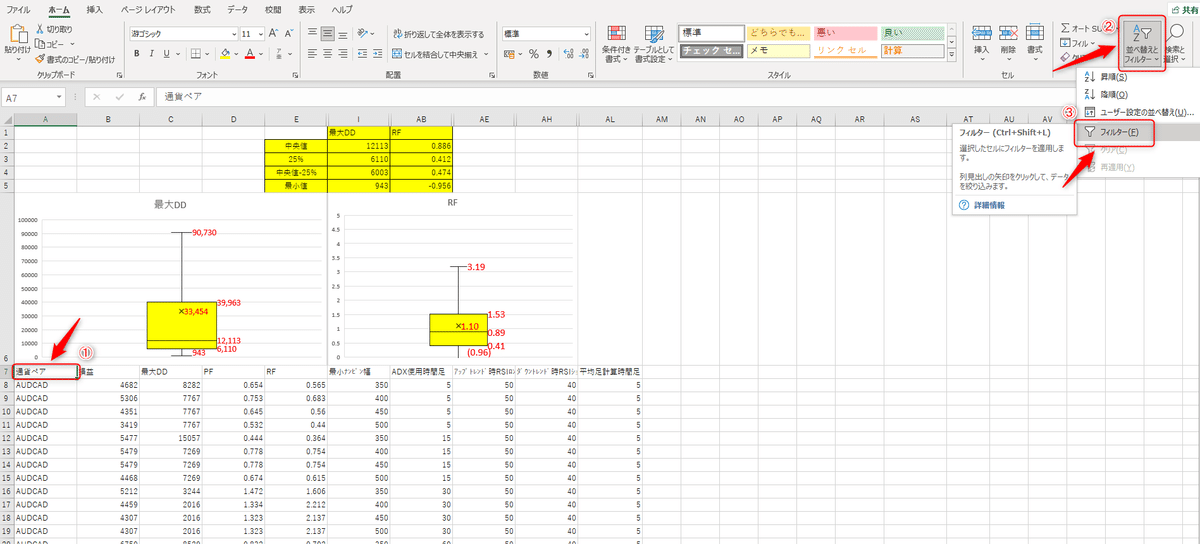
Task: Choose Custom Sort (ユーザー設定の並べ替え)
Action: click(x=1139, y=112)
